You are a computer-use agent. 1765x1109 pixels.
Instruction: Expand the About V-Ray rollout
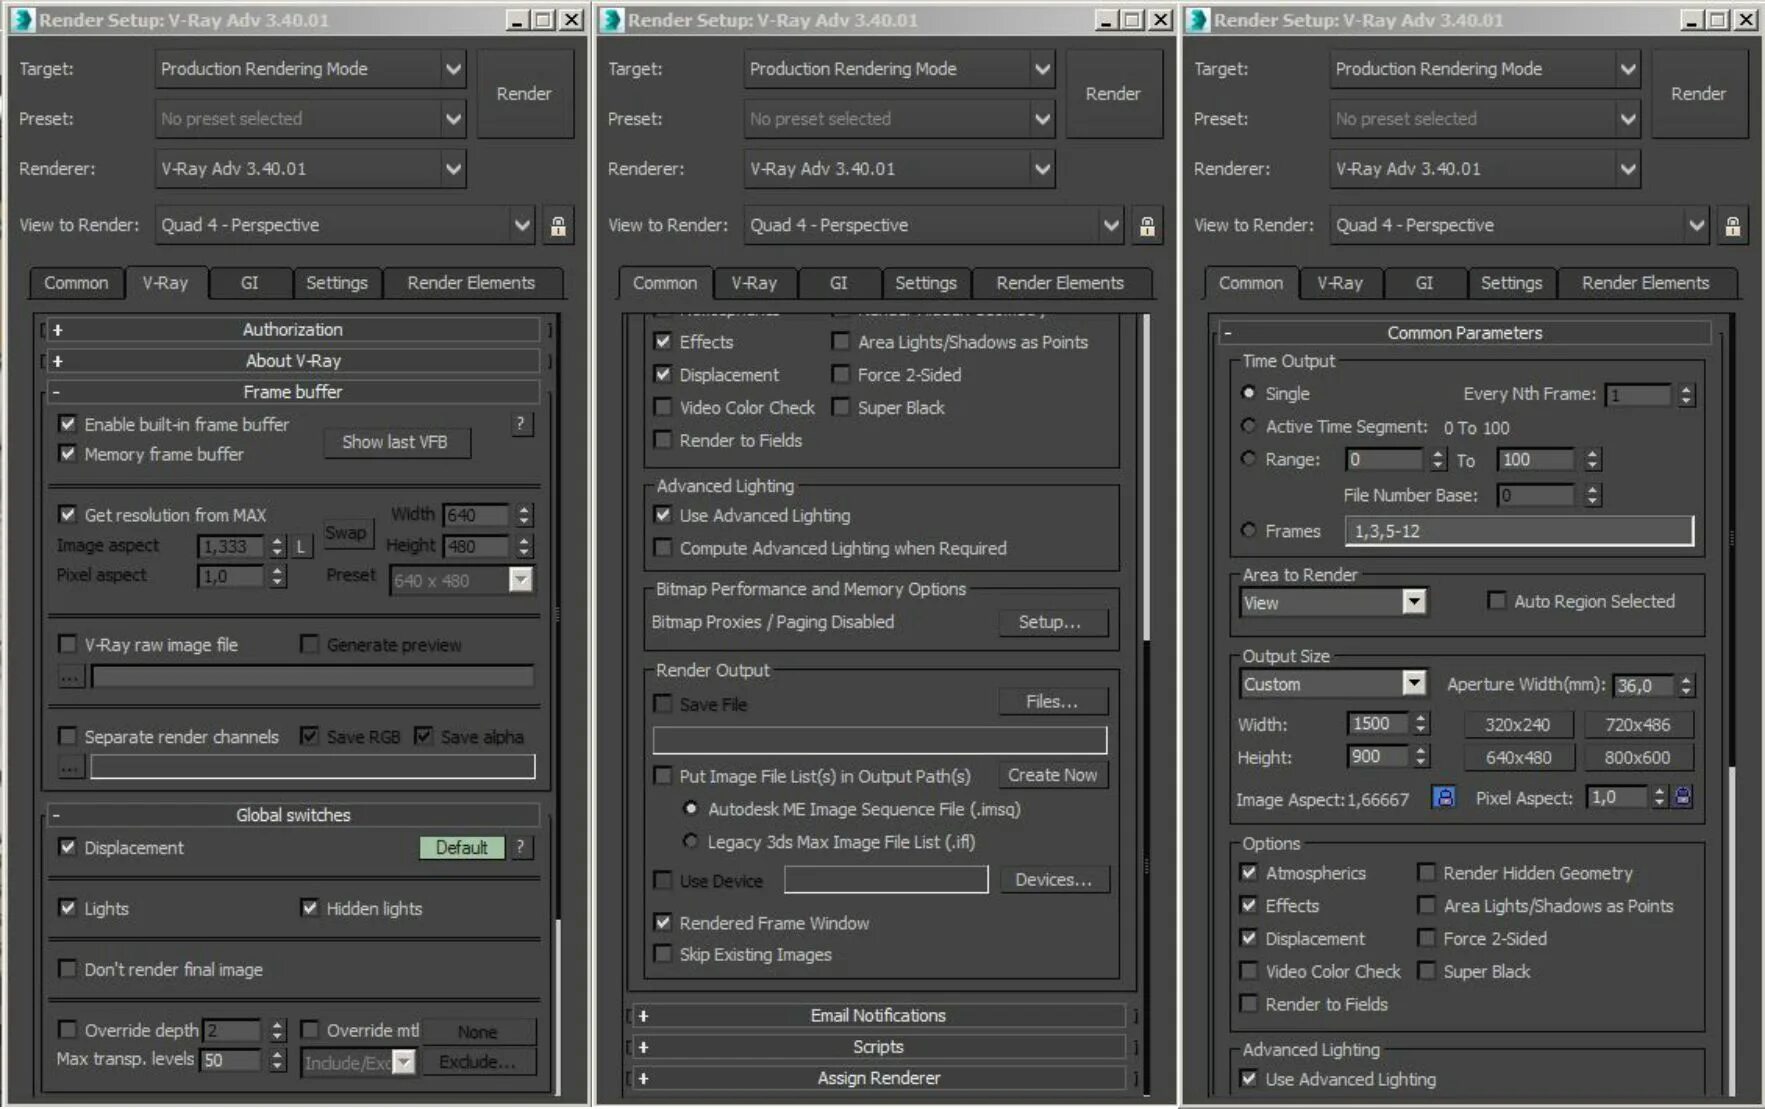click(x=293, y=361)
